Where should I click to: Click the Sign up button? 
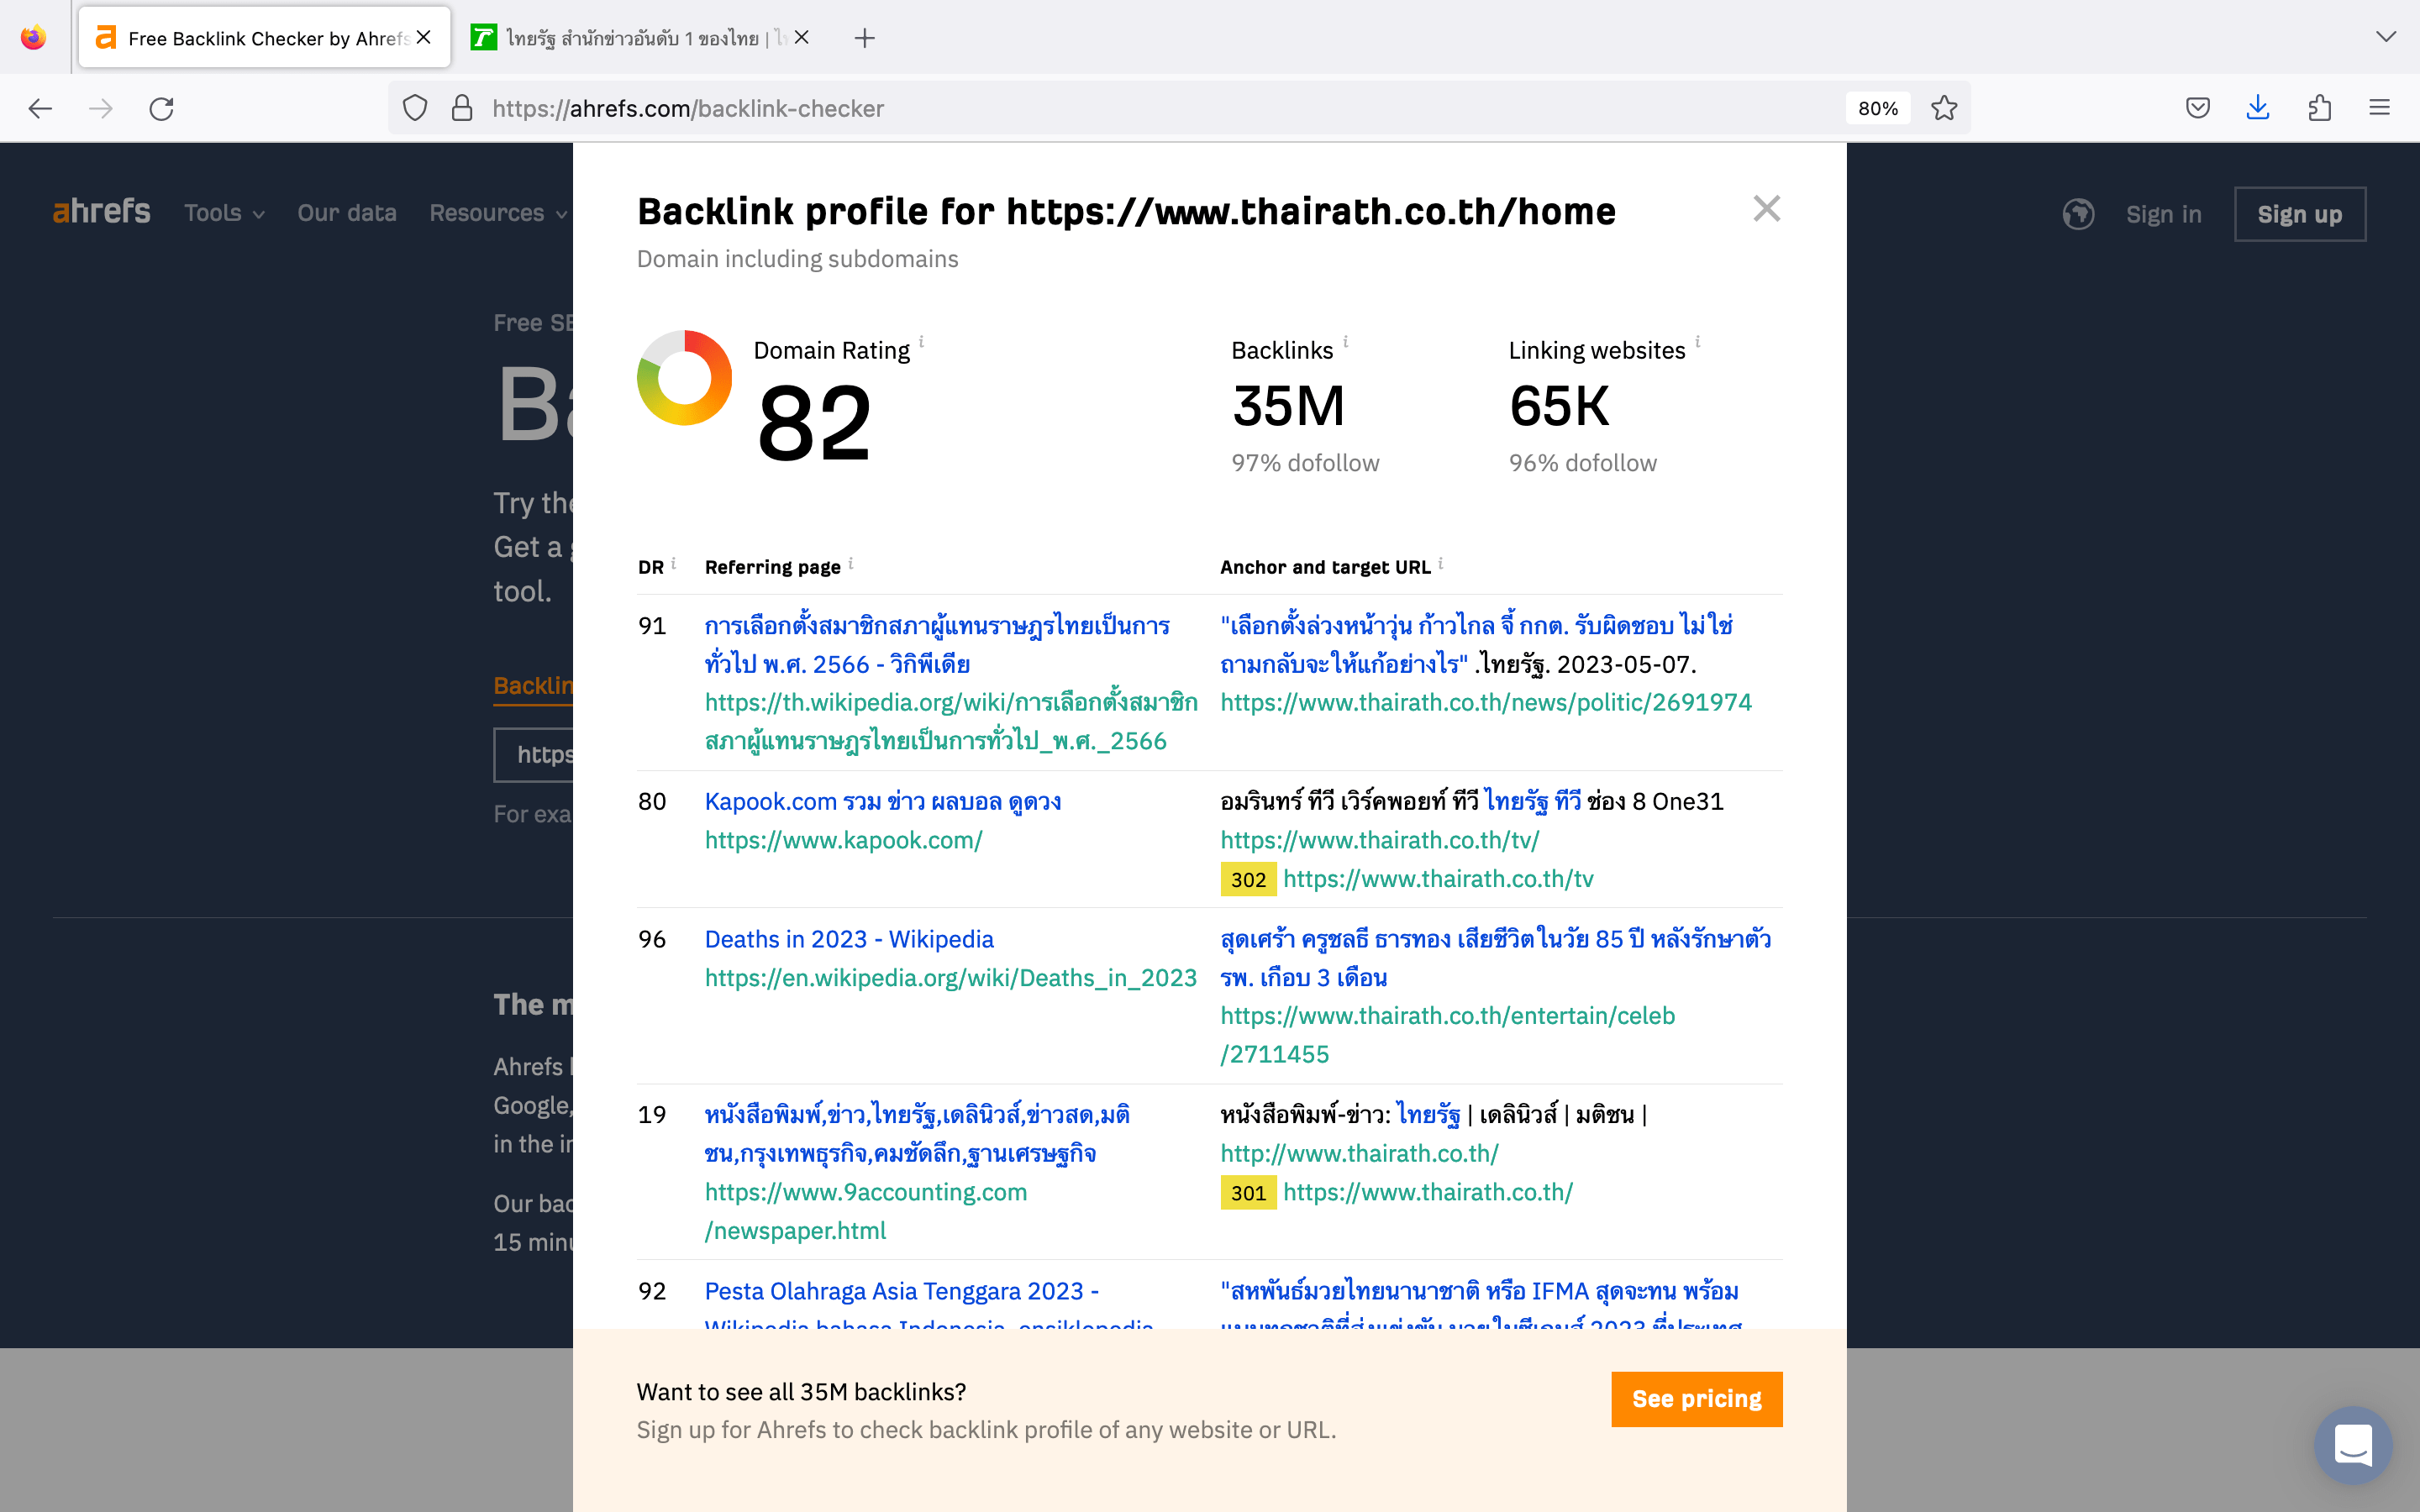tap(2299, 214)
